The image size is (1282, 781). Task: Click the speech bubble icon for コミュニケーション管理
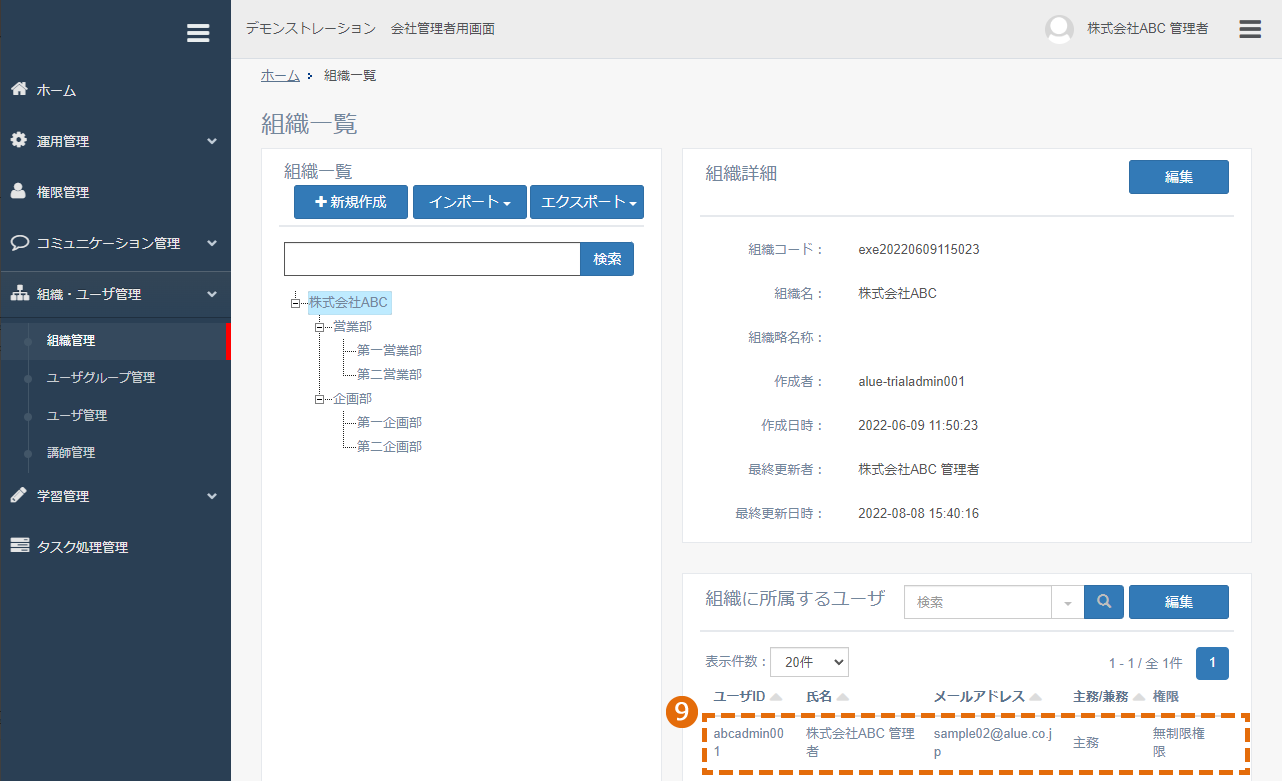click(x=19, y=242)
